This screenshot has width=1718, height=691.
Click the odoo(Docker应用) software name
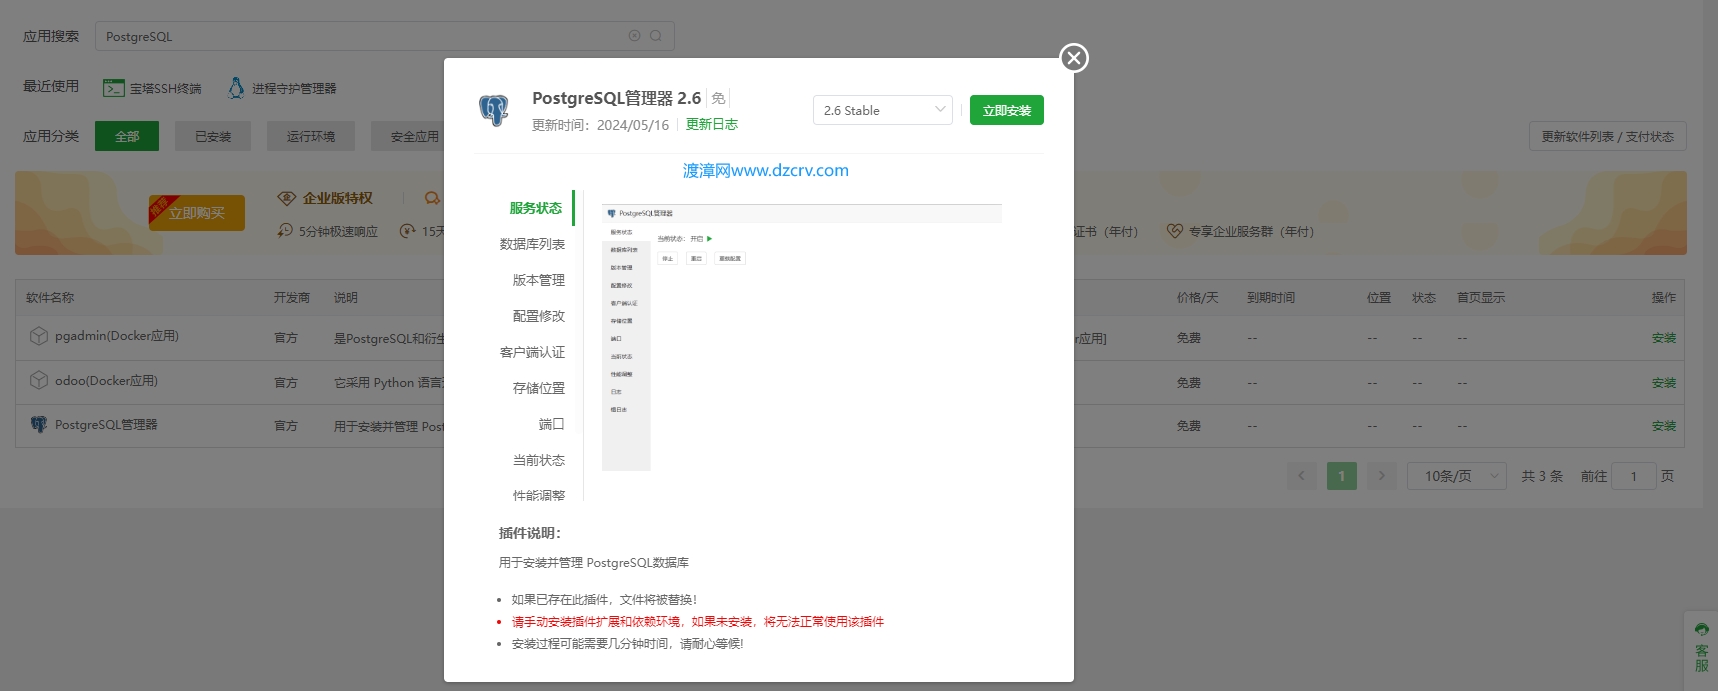pos(106,380)
